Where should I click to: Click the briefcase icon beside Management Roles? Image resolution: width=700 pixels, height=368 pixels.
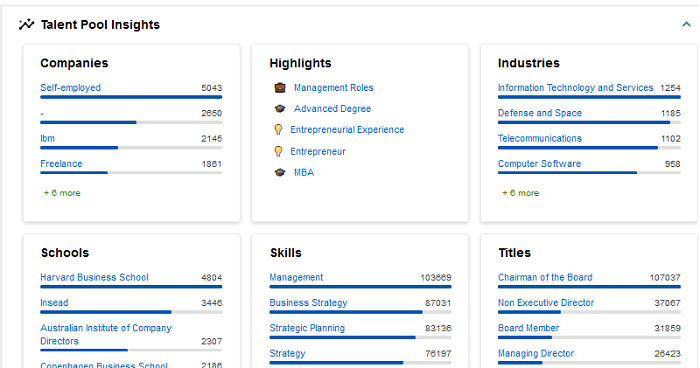[x=280, y=88]
